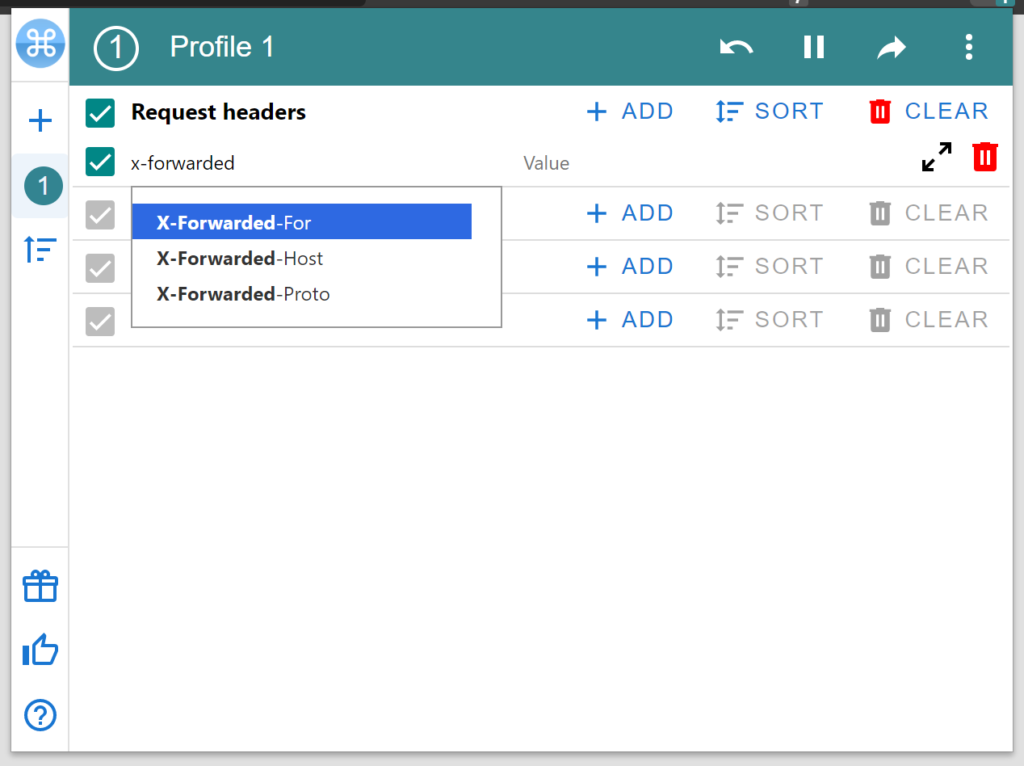Open the sort profiles icon in sidebar

click(40, 249)
